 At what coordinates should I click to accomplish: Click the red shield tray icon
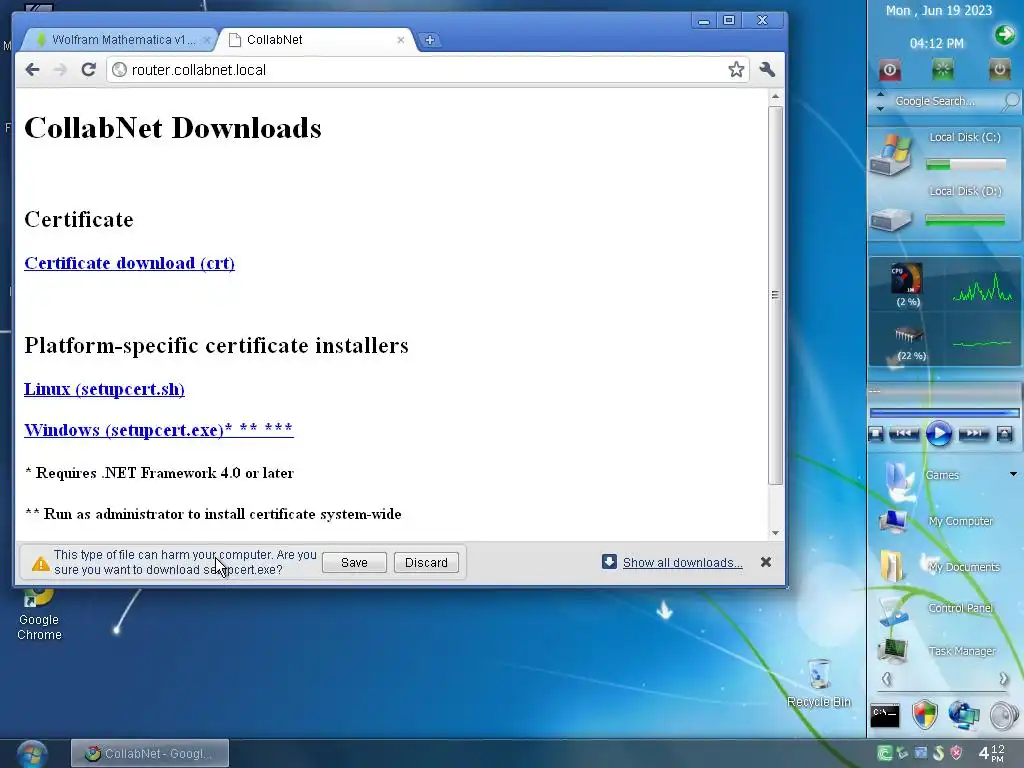coord(956,753)
